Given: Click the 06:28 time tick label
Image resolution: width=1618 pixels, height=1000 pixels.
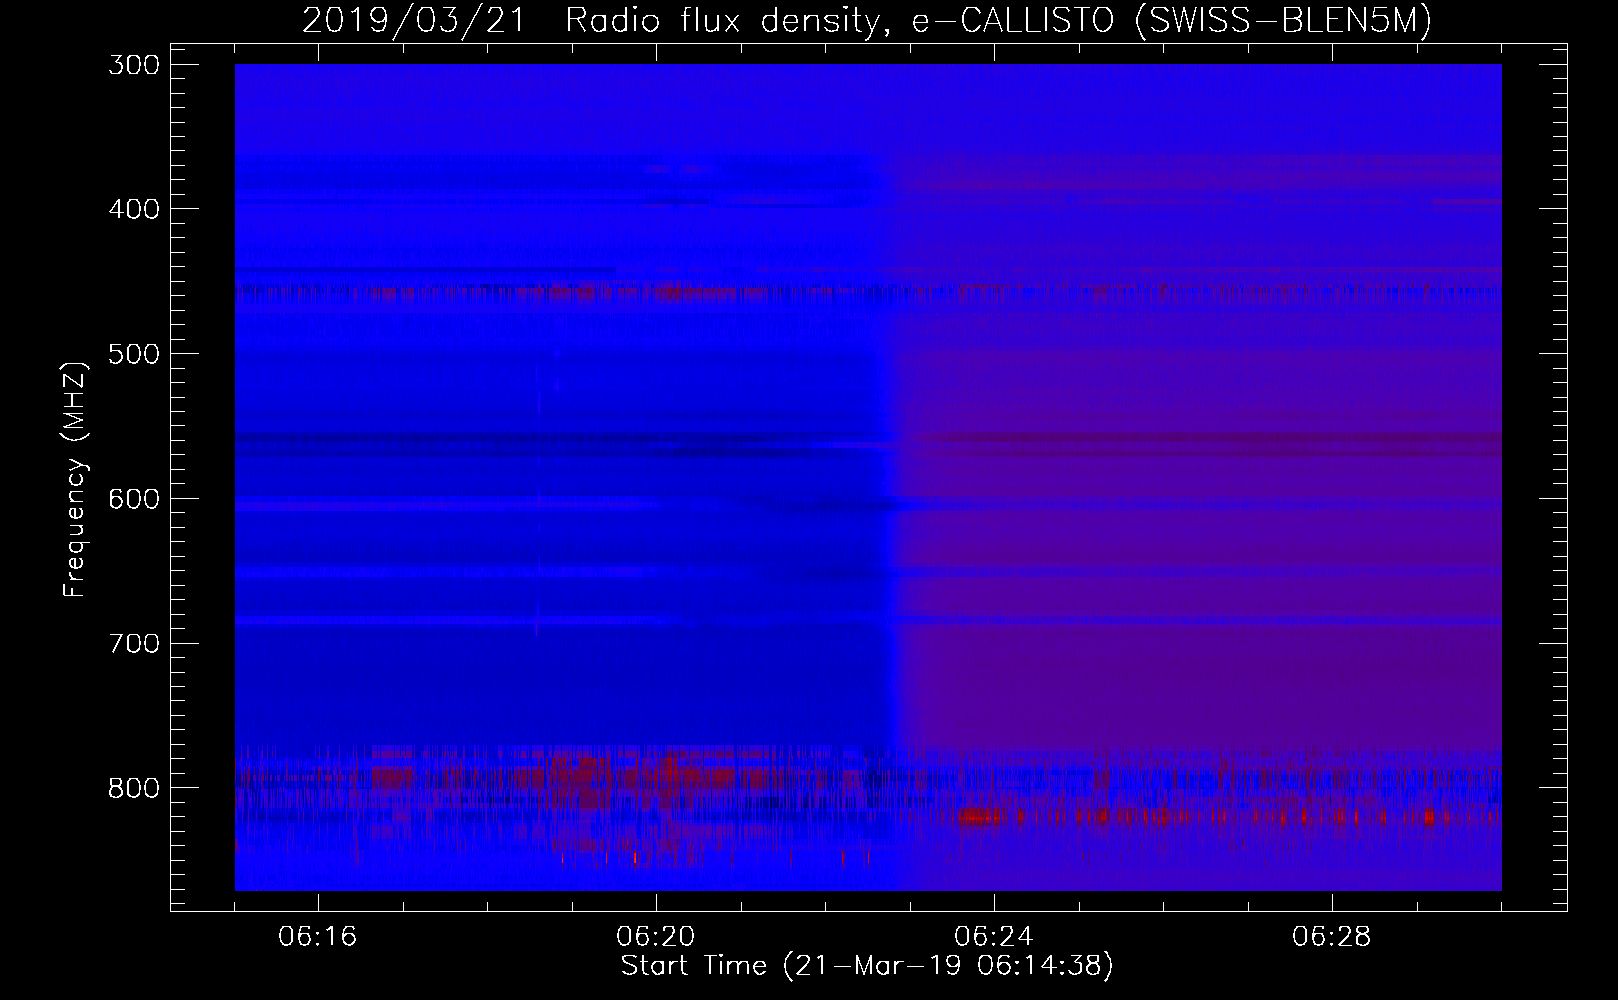Looking at the screenshot, I should [1332, 937].
